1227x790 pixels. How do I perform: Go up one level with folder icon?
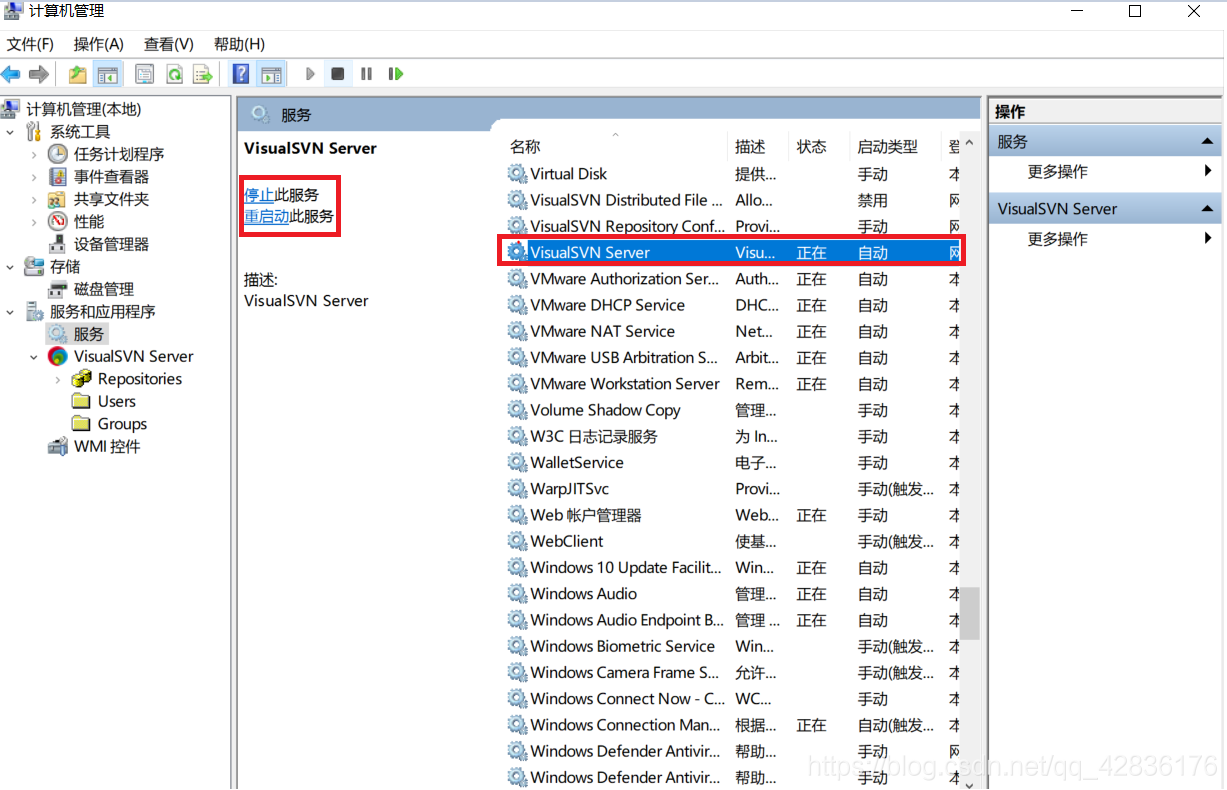click(78, 74)
